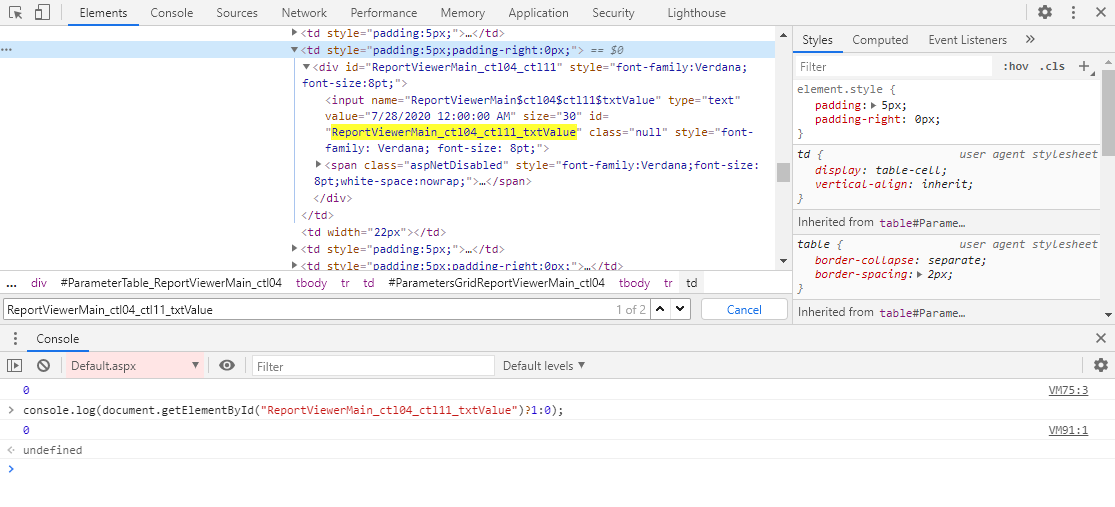
Task: Expand the span aspNetDisabled node
Action: click(x=319, y=164)
